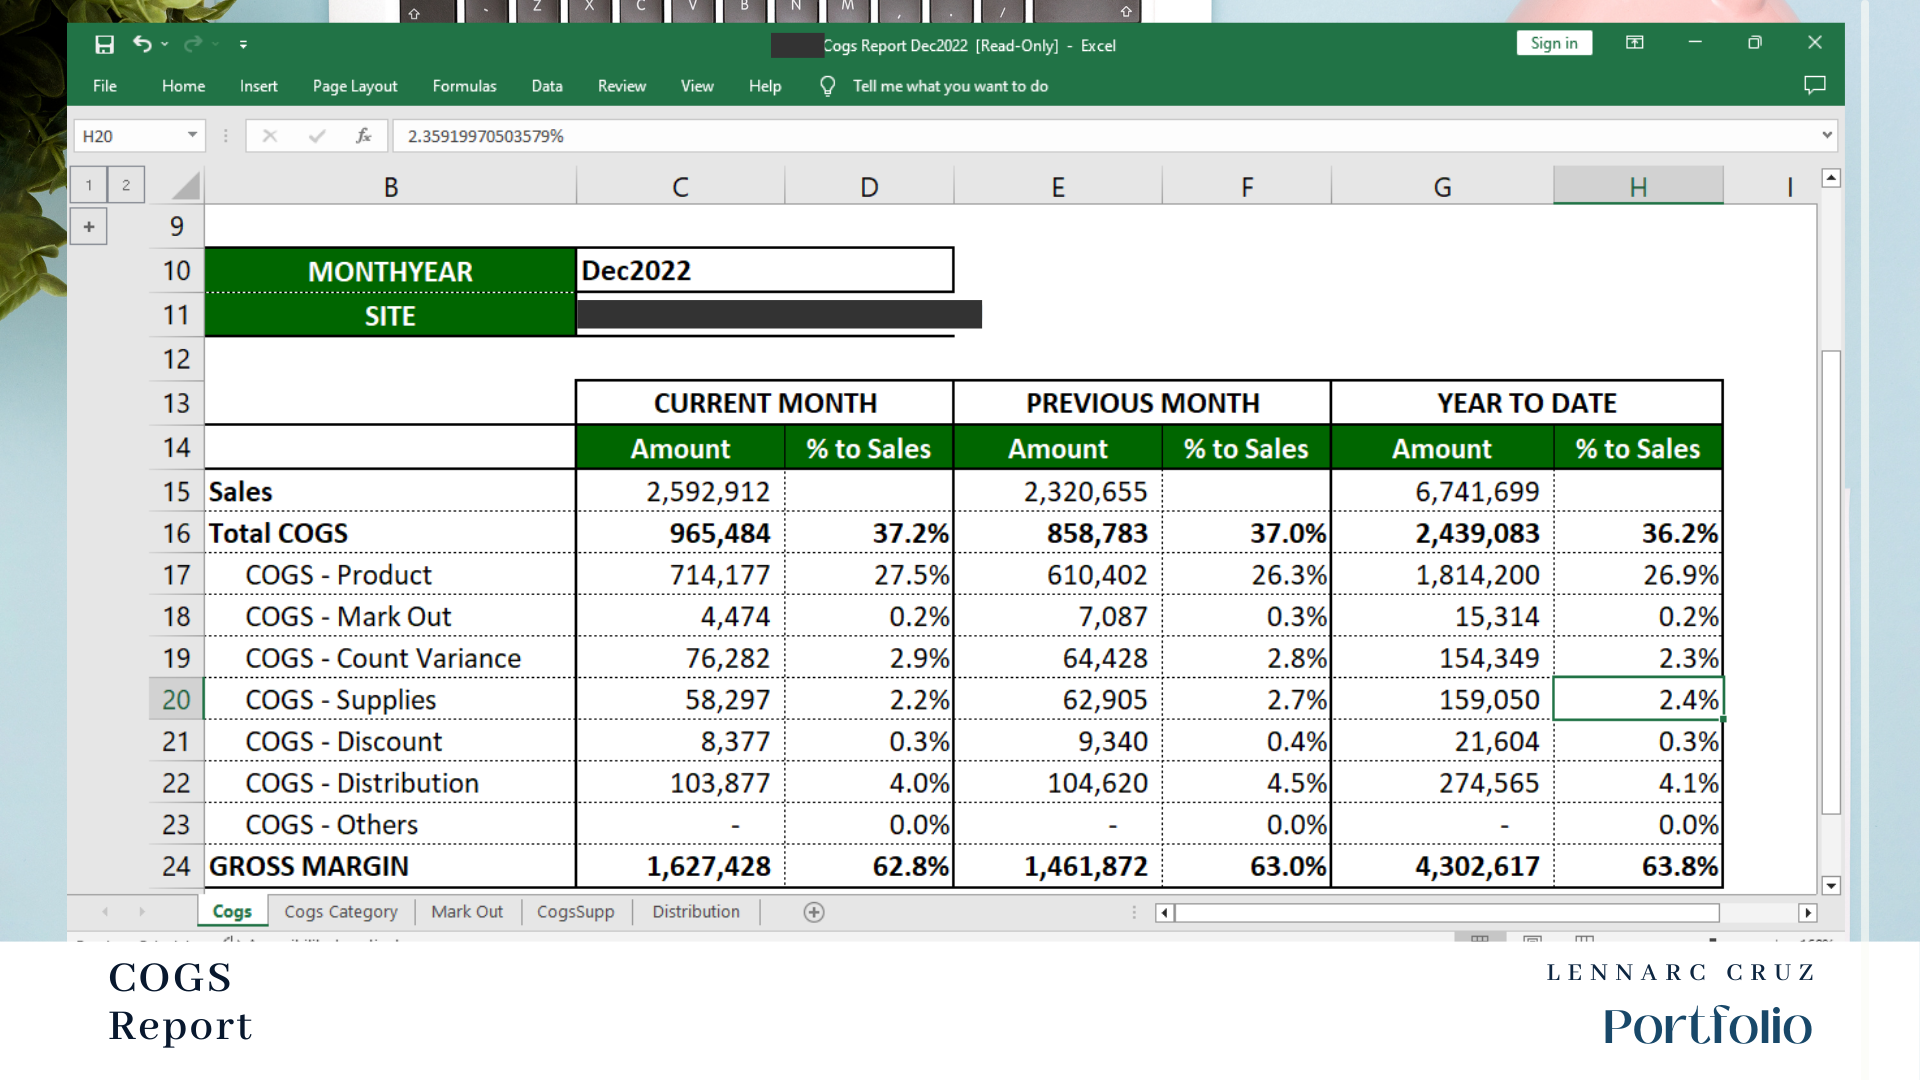This screenshot has width=1920, height=1080.
Task: Switch to the Home ribbon tab
Action: tap(183, 86)
